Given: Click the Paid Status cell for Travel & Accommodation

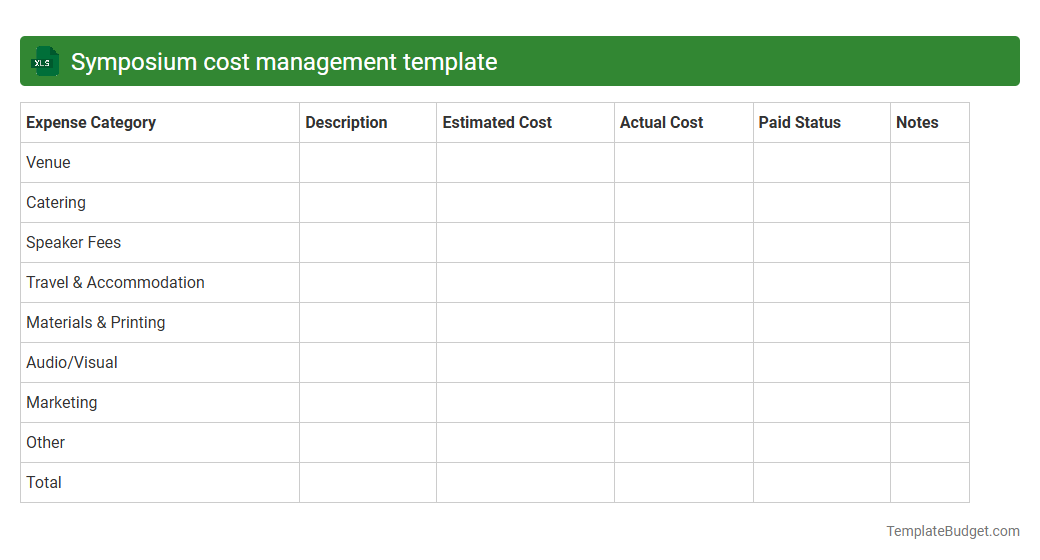Looking at the screenshot, I should [822, 283].
